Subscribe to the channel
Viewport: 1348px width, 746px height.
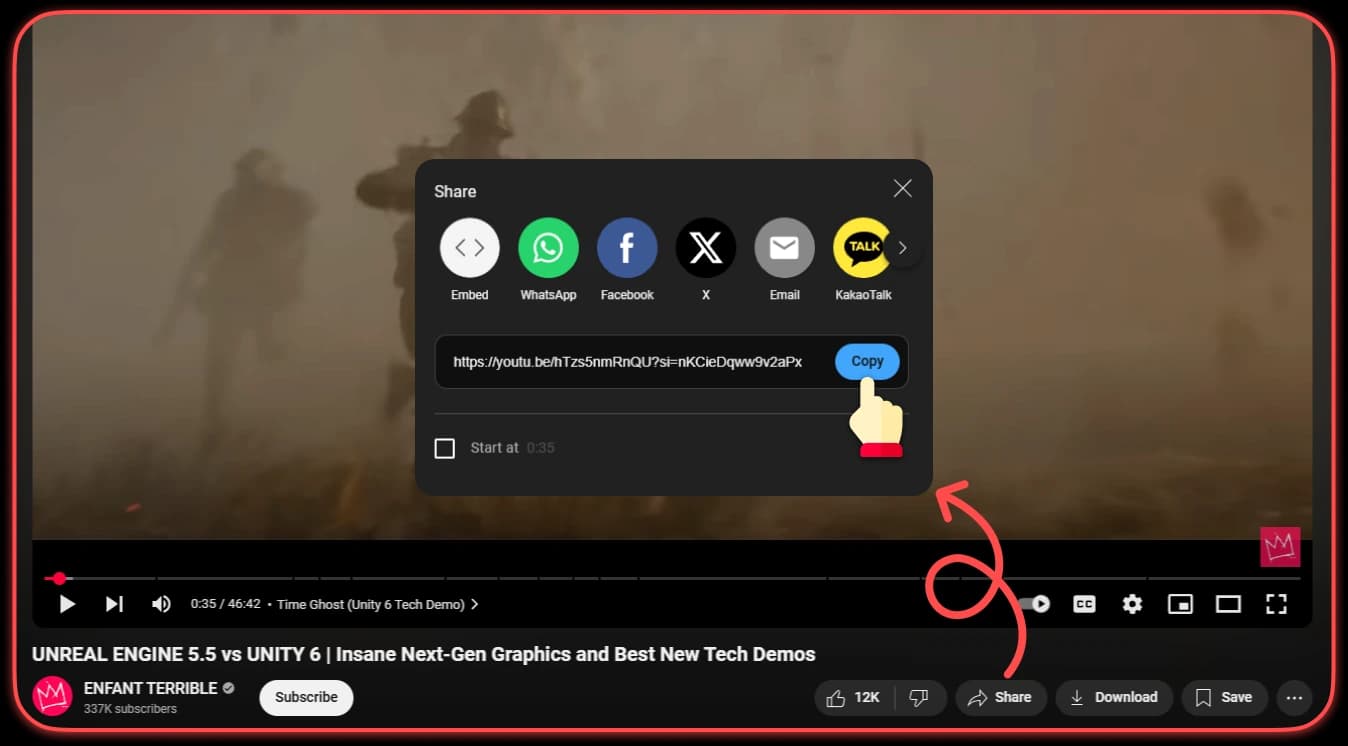306,697
